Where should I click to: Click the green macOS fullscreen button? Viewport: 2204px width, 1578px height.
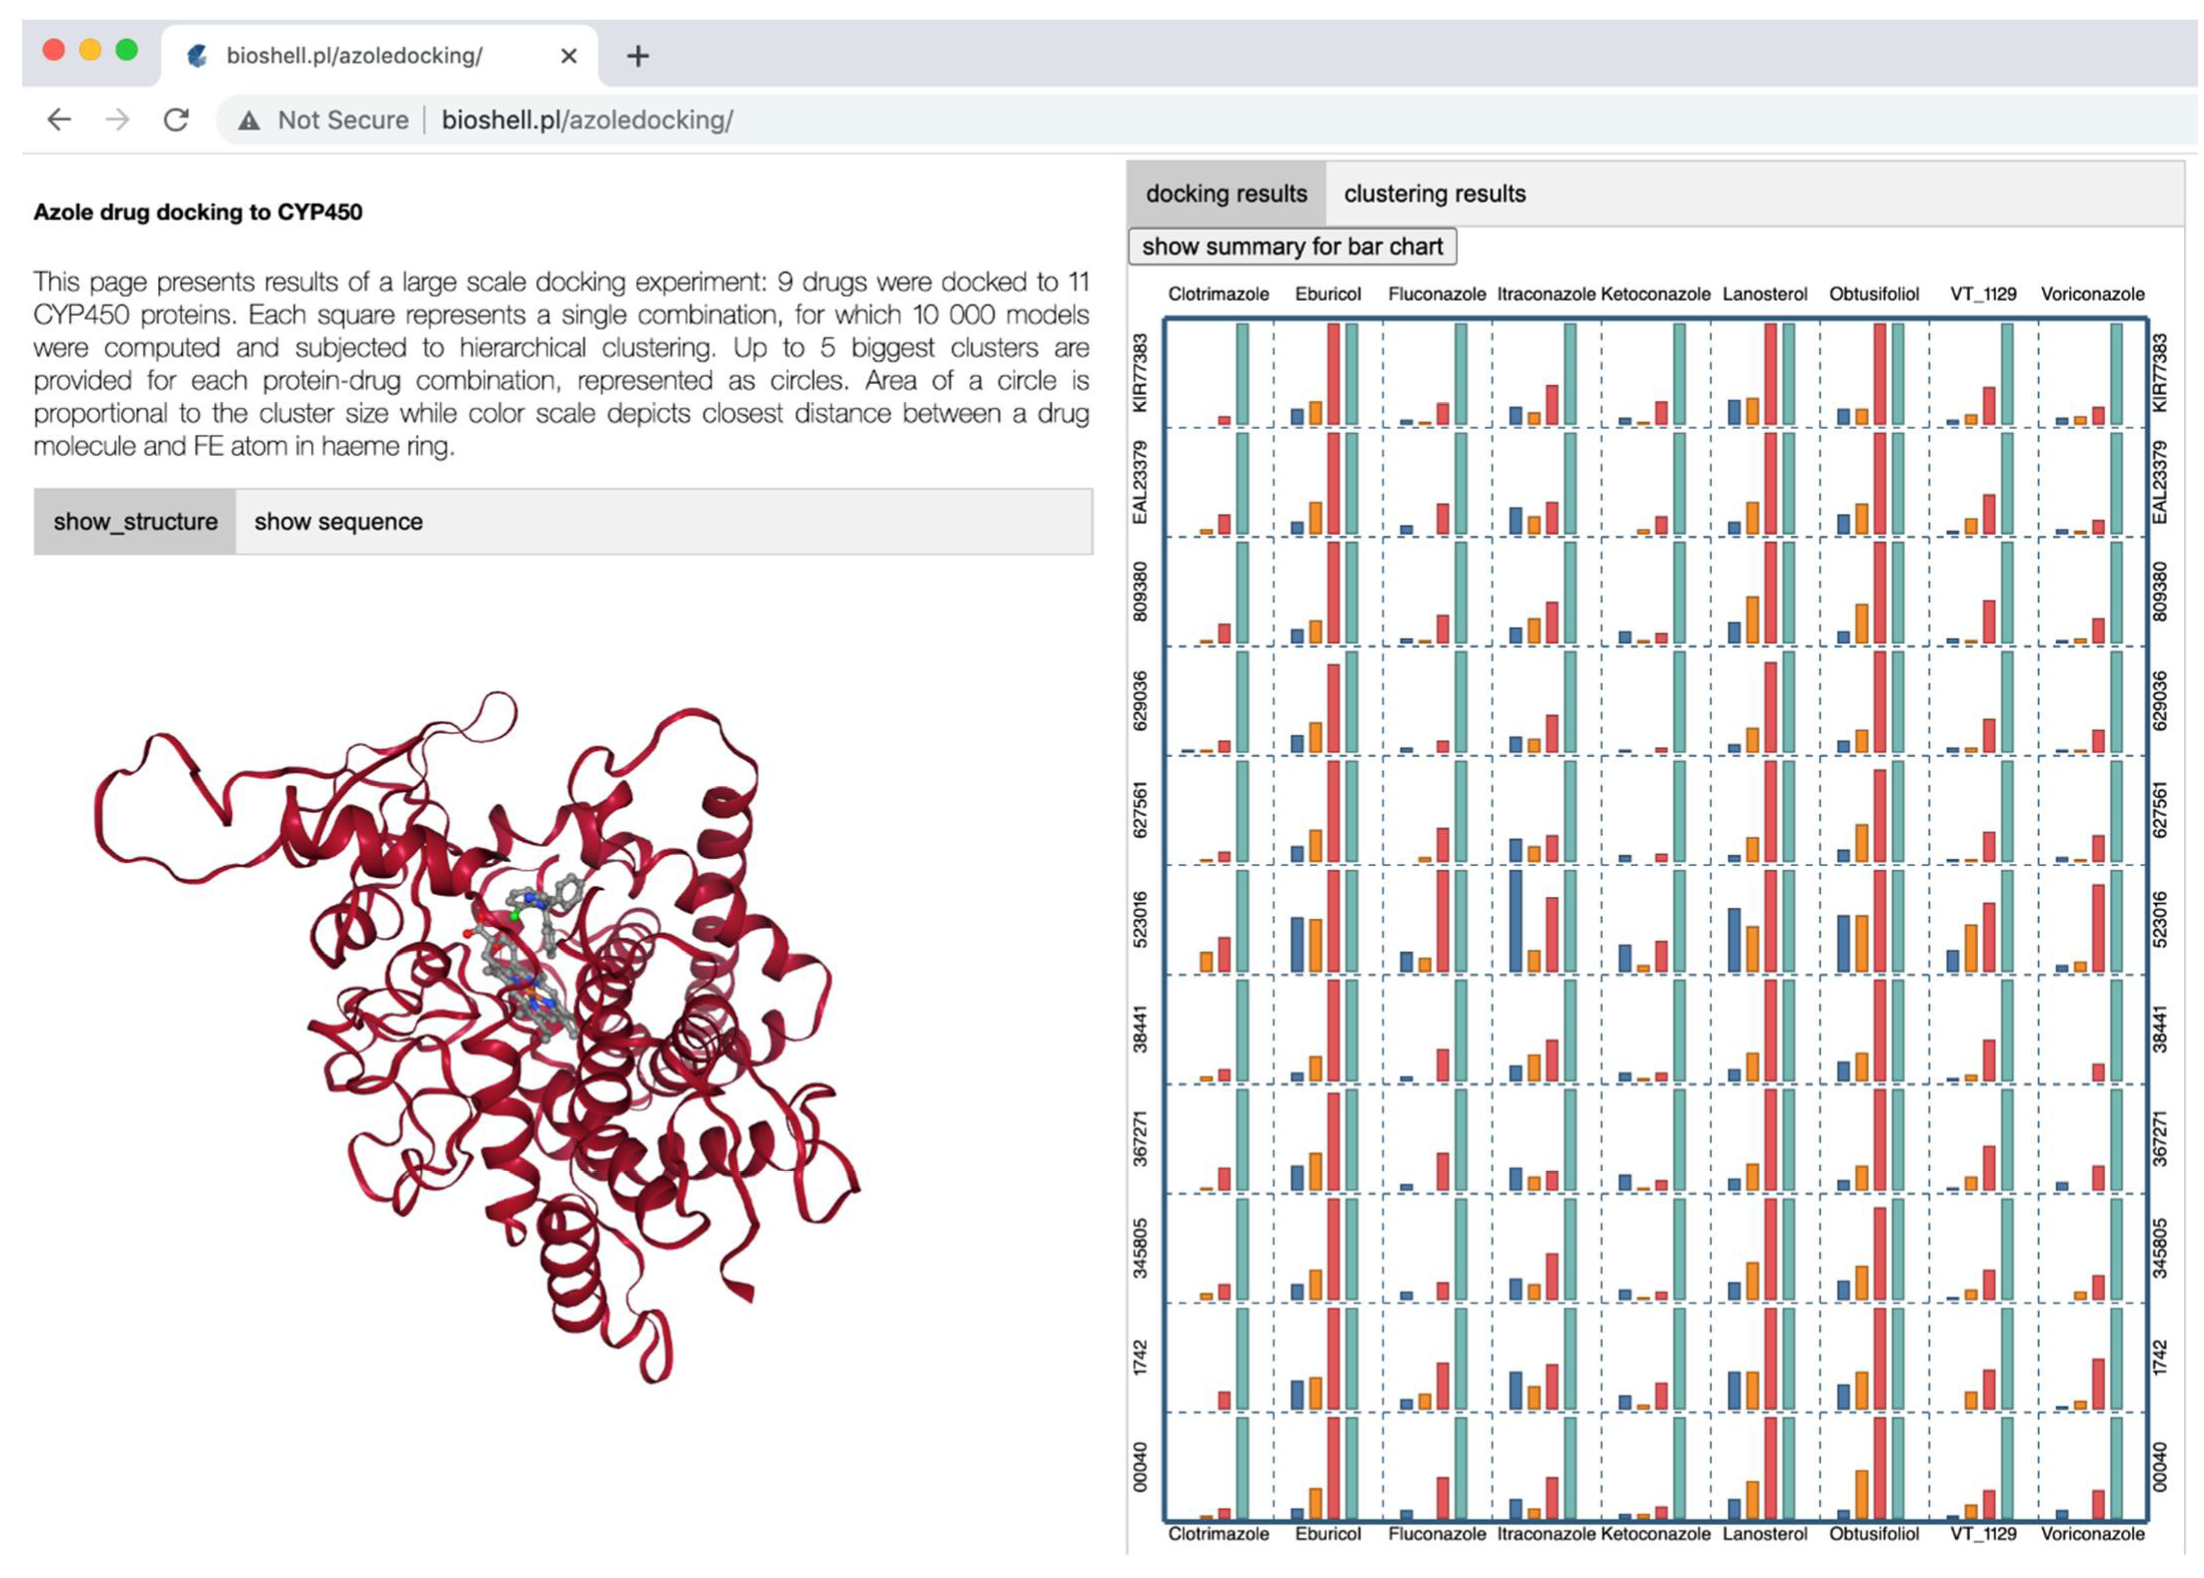coord(126,50)
